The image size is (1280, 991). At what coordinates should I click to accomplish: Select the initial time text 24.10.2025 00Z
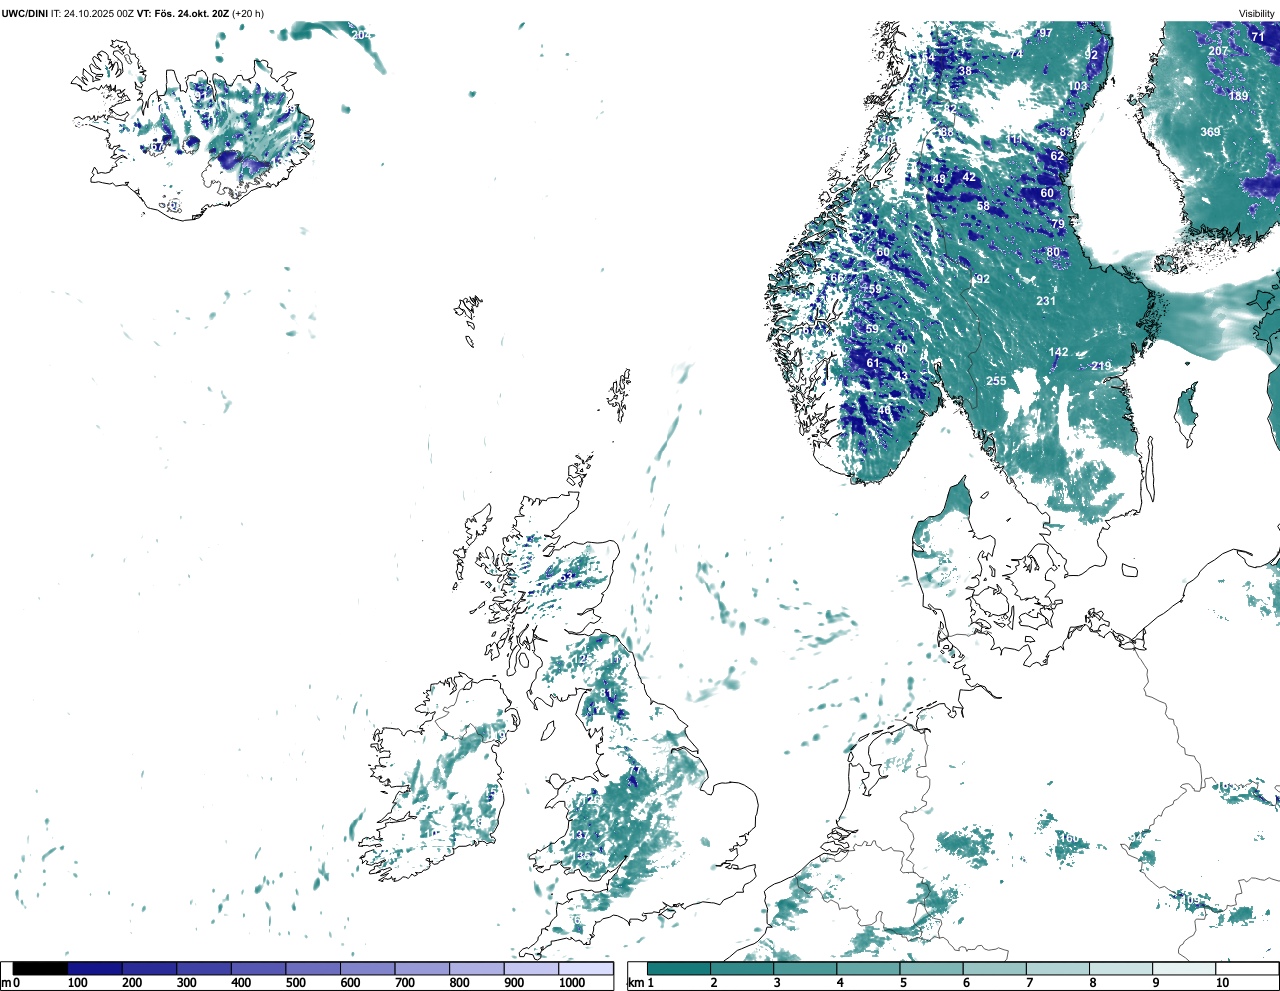(97, 13)
